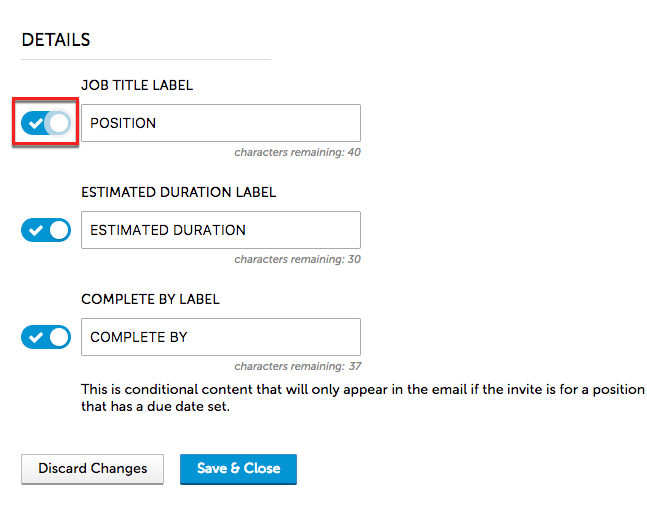The height and width of the screenshot is (516, 647).
Task: Click the Save & Close button
Action: click(238, 468)
